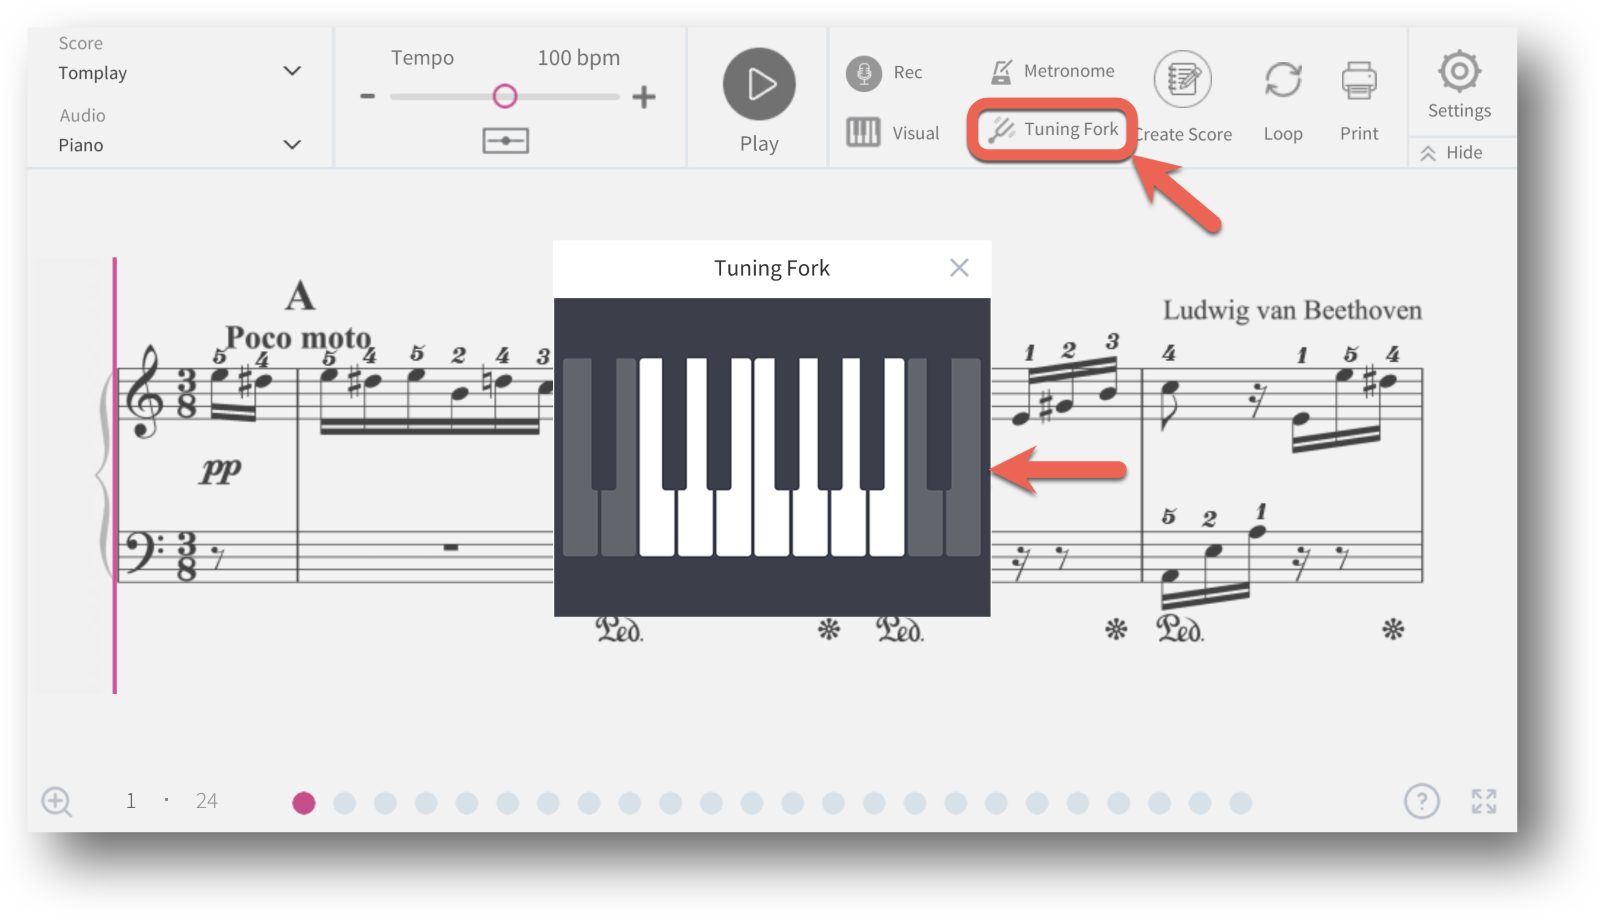Expand the Score Tomplay dropdown
Viewport: 1600px width, 915px height.
coord(180,72)
